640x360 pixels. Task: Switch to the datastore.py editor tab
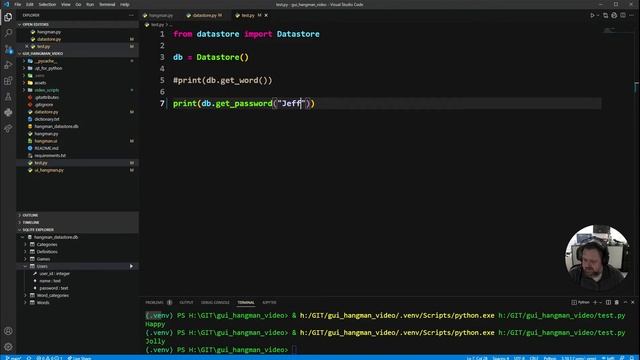204,16
